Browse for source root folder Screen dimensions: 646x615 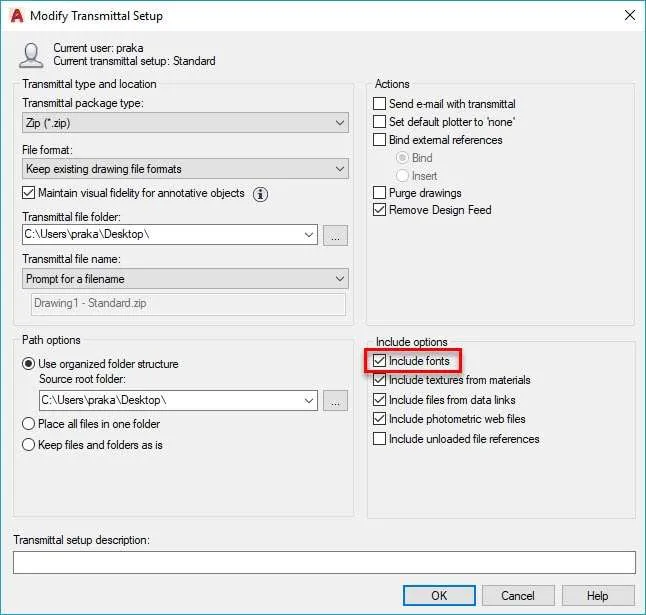coord(335,401)
